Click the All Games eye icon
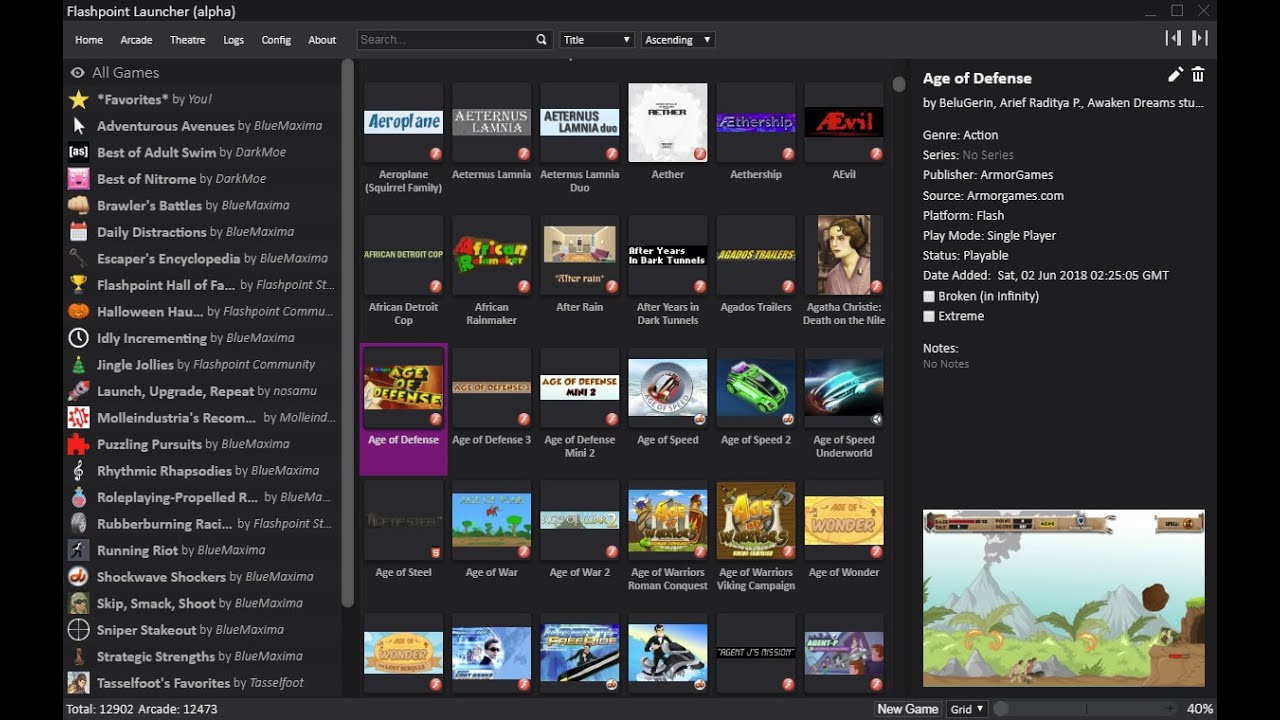This screenshot has width=1280, height=720. click(77, 73)
